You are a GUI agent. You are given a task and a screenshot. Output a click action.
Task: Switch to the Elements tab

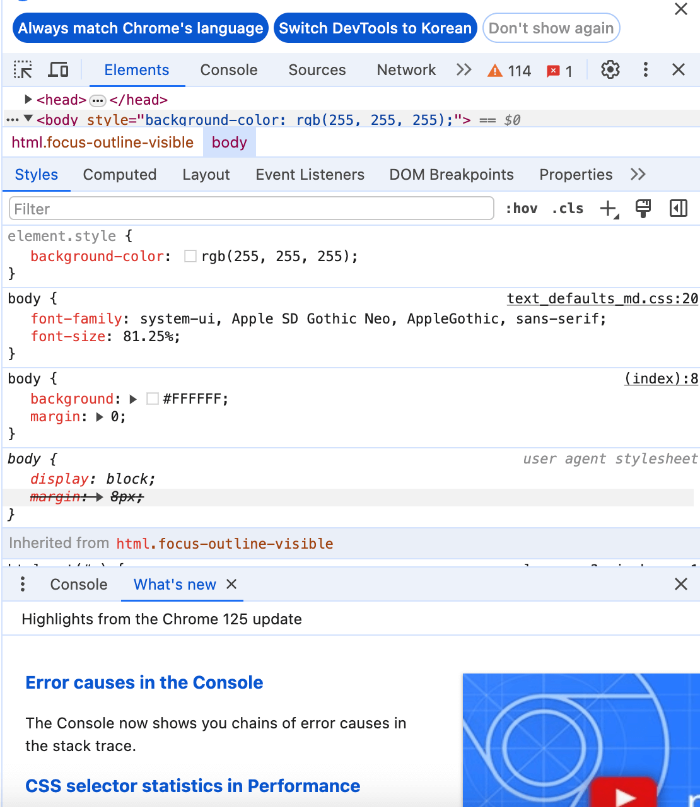click(x=136, y=69)
